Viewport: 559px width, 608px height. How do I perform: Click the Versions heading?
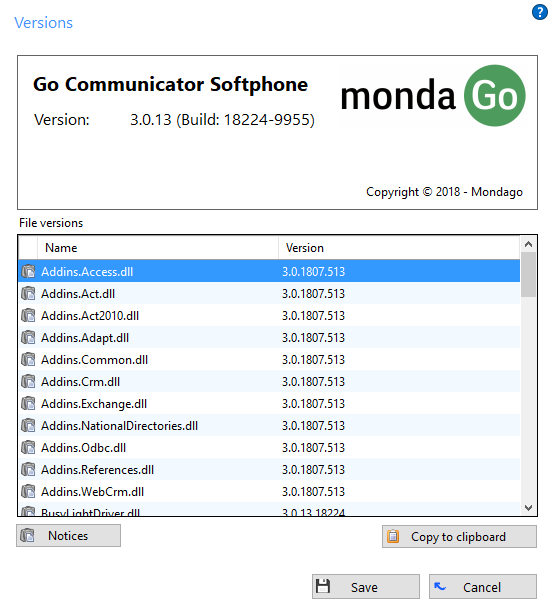point(43,23)
